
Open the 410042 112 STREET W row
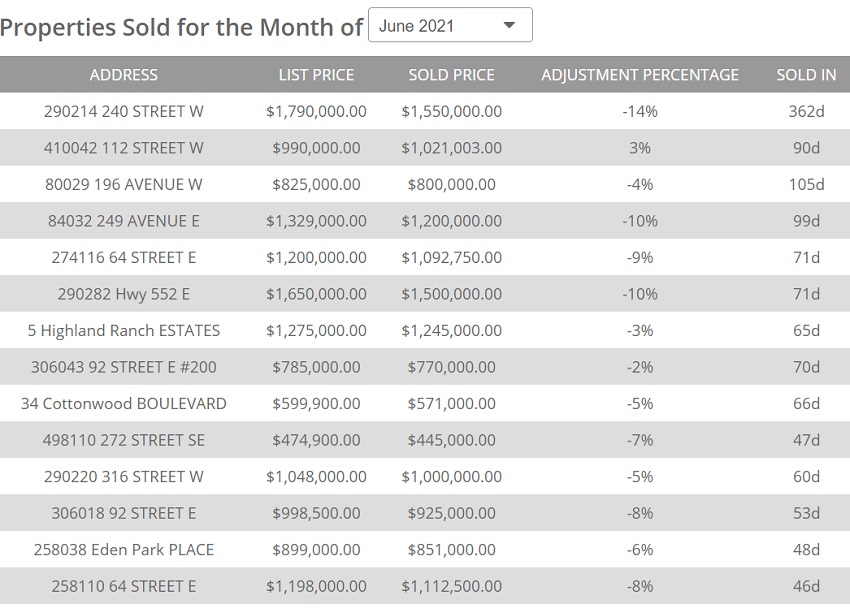click(x=123, y=148)
